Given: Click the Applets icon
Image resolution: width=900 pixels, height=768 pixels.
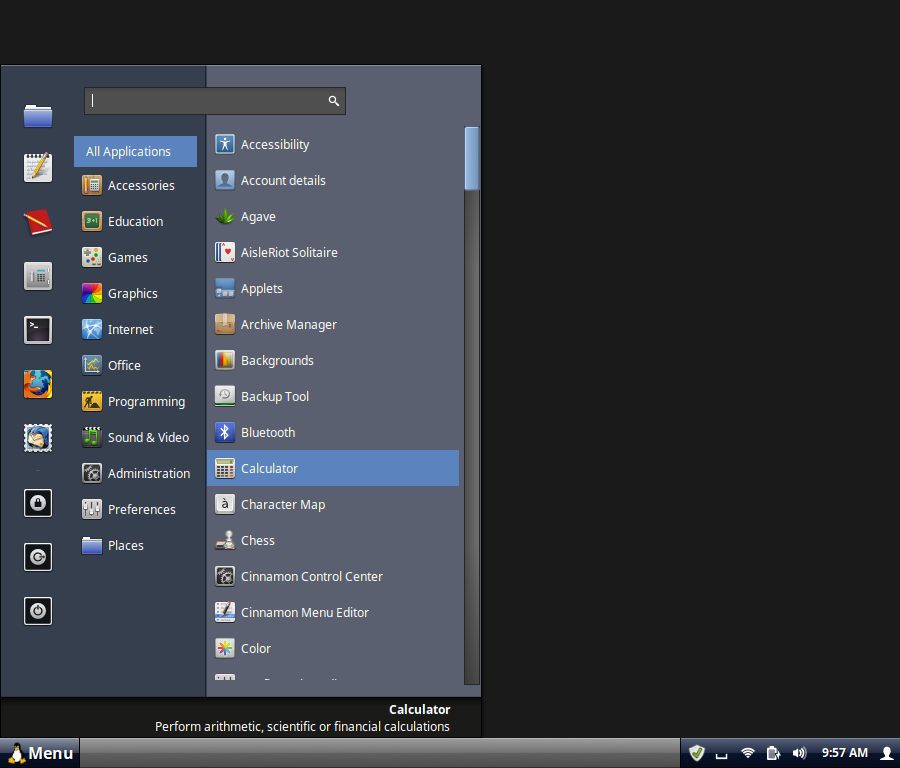Looking at the screenshot, I should pos(225,288).
